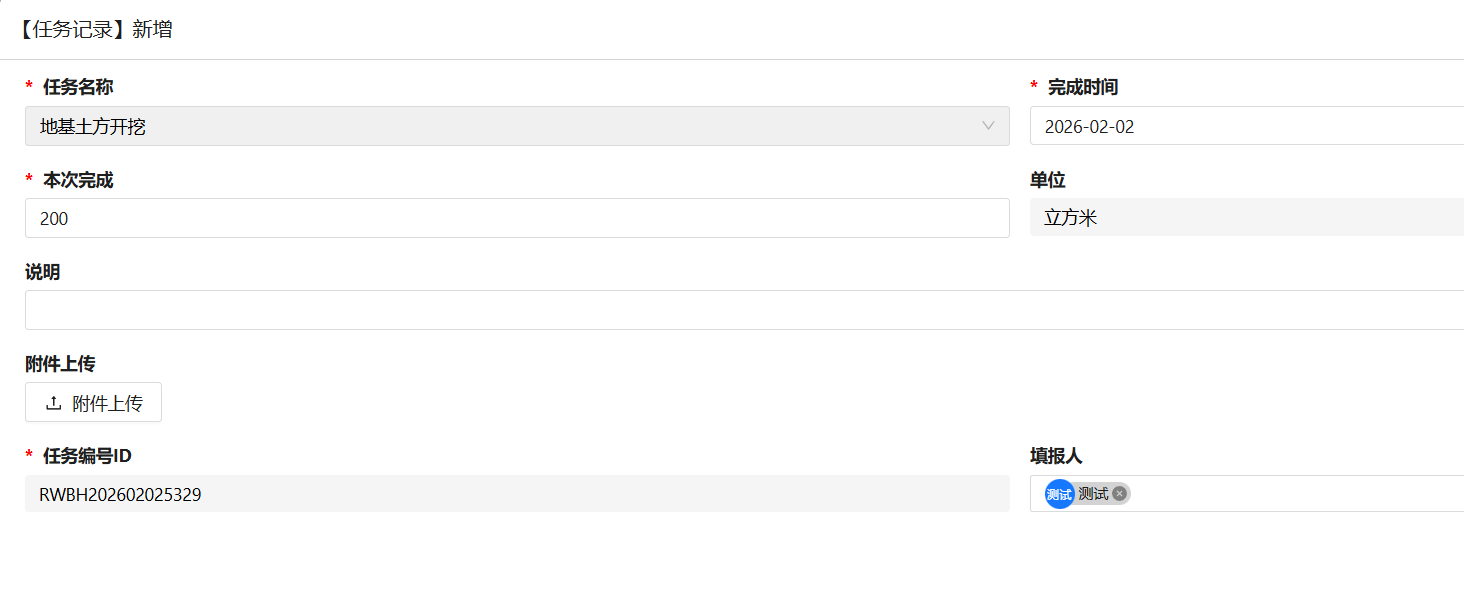Image resolution: width=1464 pixels, height=602 pixels.
Task: Expand the 任务名称 dropdown arrow
Action: (x=988, y=126)
